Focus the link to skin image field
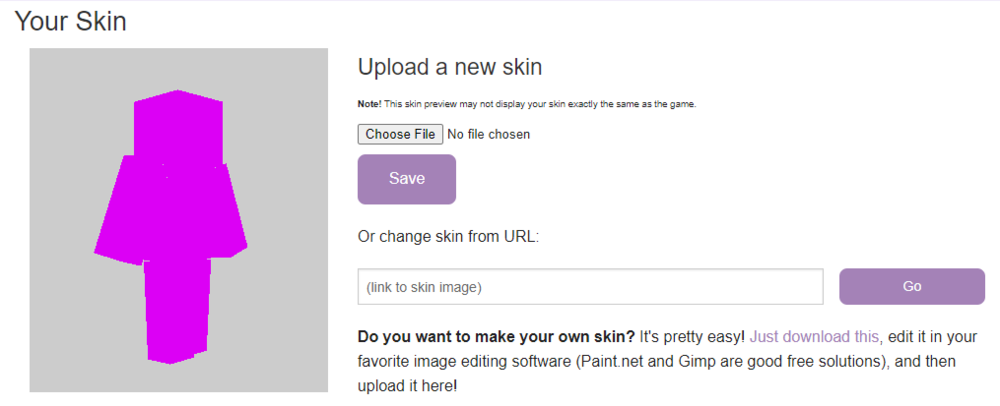Screen dimensions: 1000x406 pos(591,287)
